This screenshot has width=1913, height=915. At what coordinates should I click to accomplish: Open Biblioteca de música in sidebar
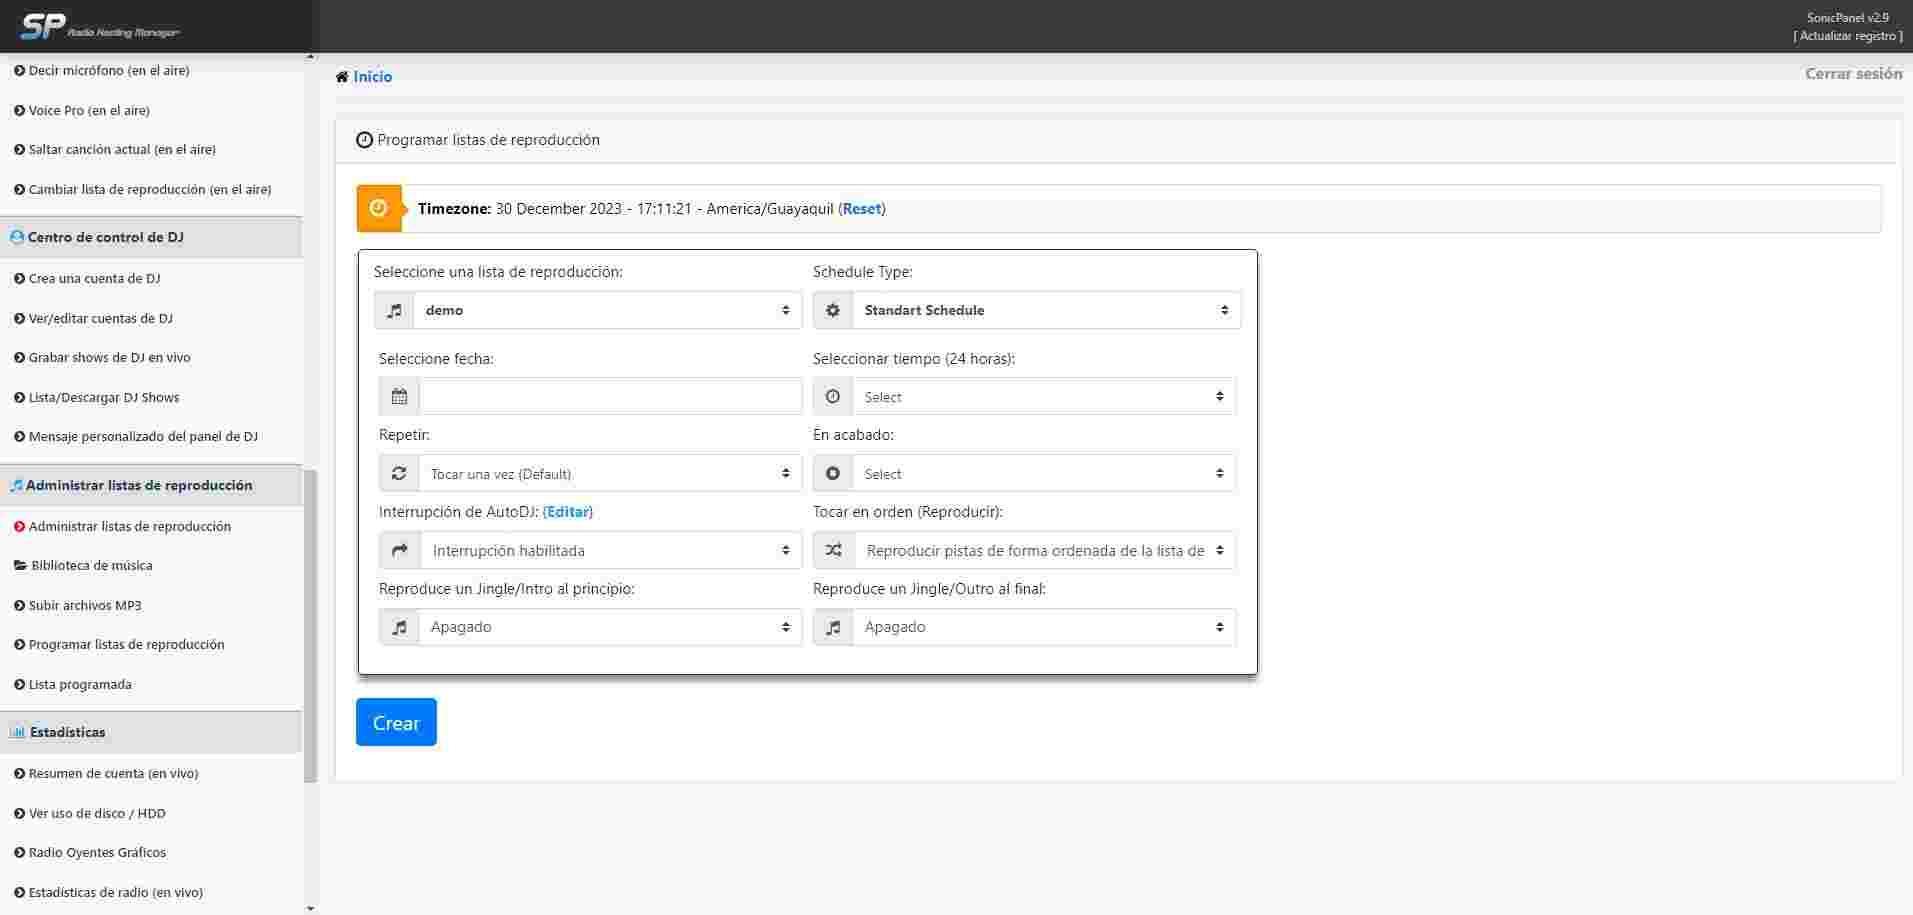point(91,566)
